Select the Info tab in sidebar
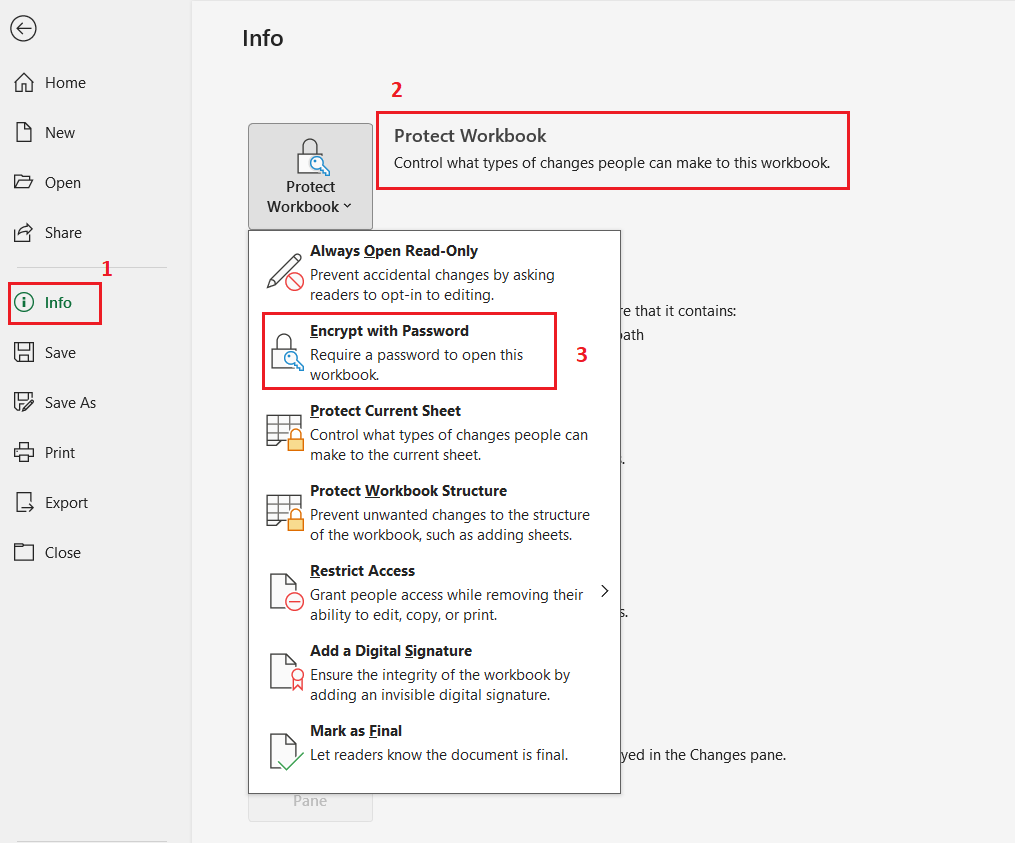This screenshot has height=843, width=1015. click(57, 303)
